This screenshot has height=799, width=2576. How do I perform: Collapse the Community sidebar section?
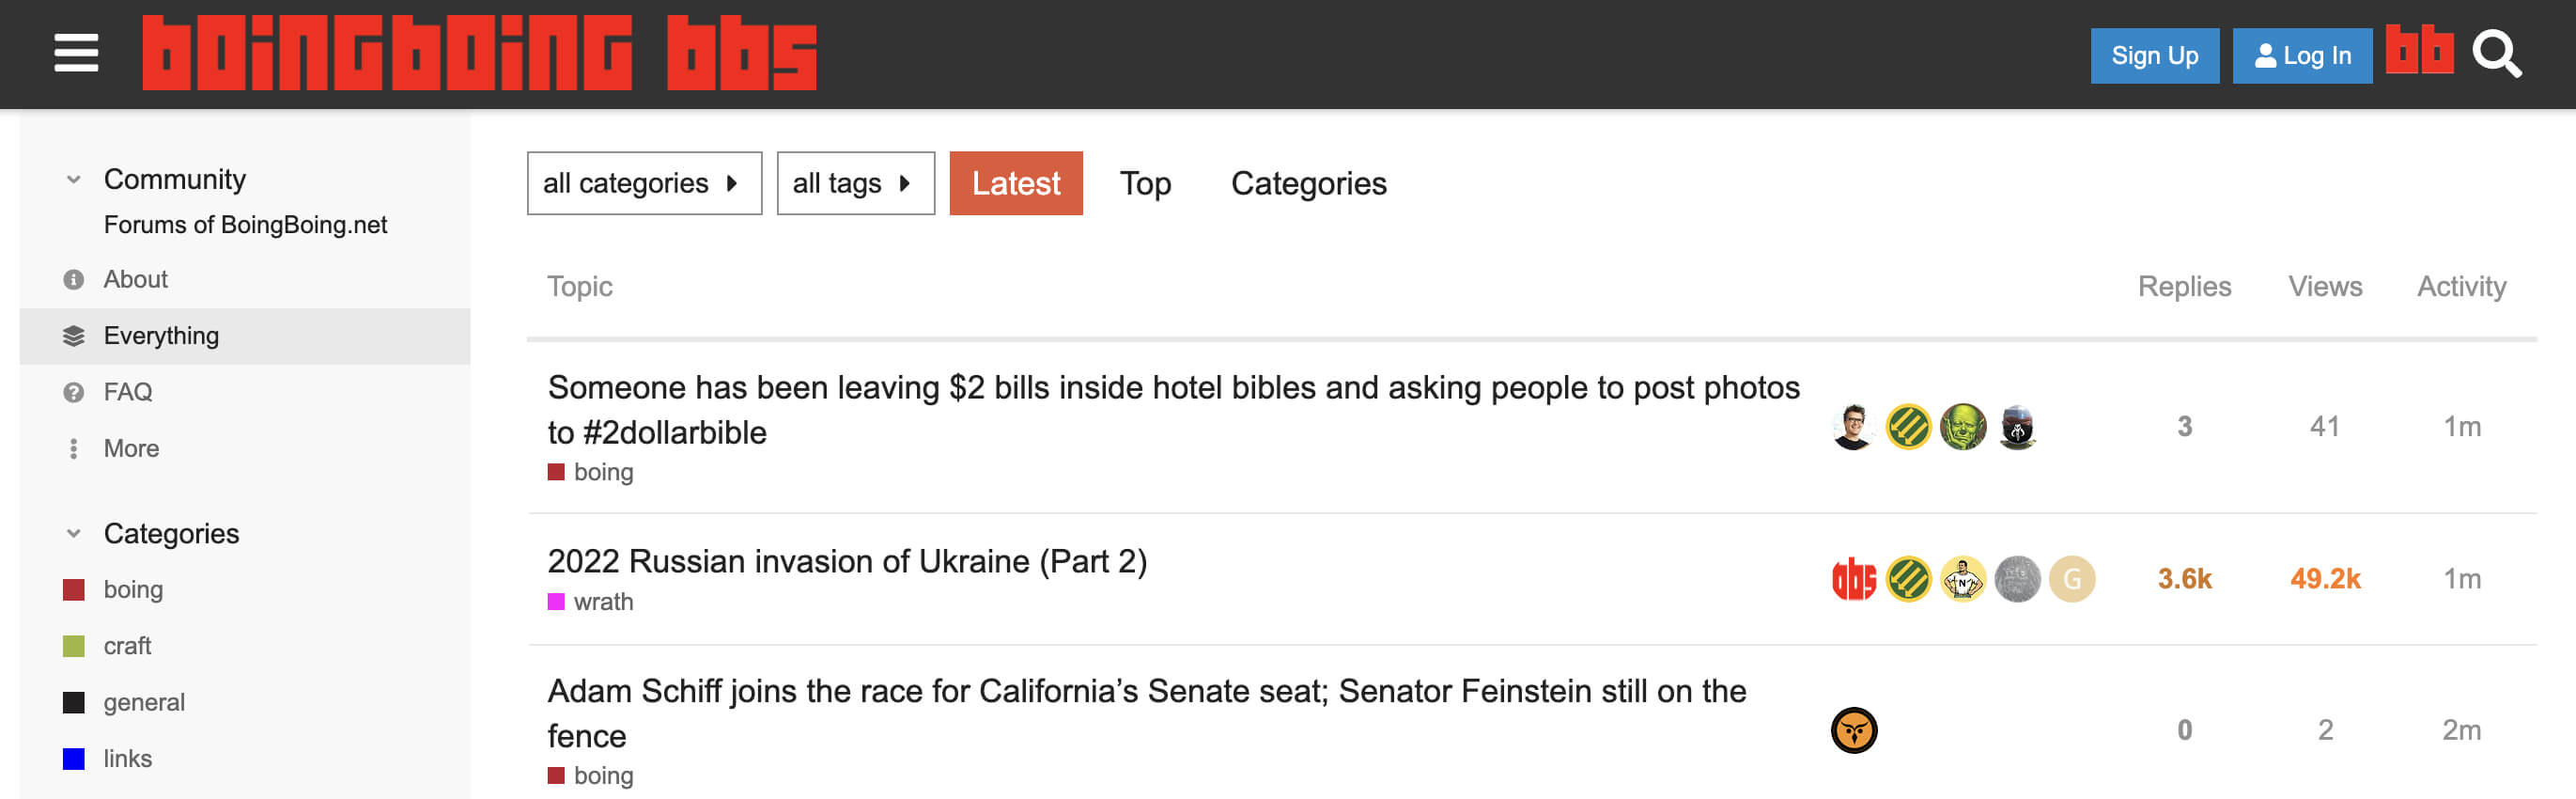73,180
